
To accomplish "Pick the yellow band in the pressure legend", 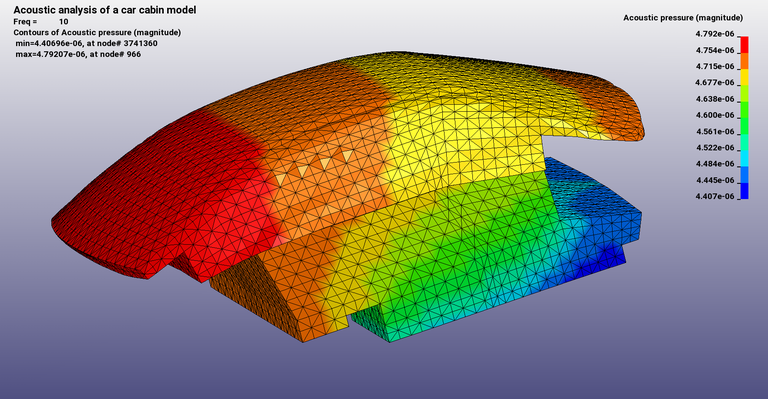I will coord(744,77).
